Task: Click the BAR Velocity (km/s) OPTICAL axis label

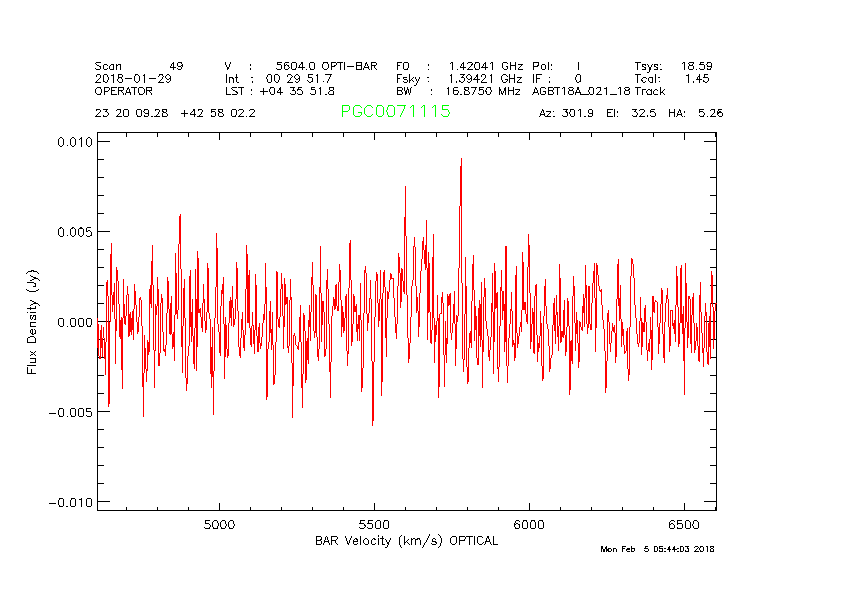Action: (x=406, y=541)
